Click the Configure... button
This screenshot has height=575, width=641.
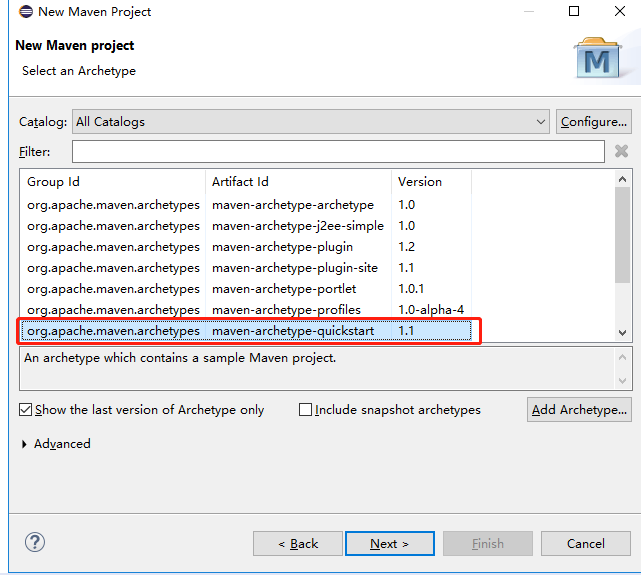point(594,121)
